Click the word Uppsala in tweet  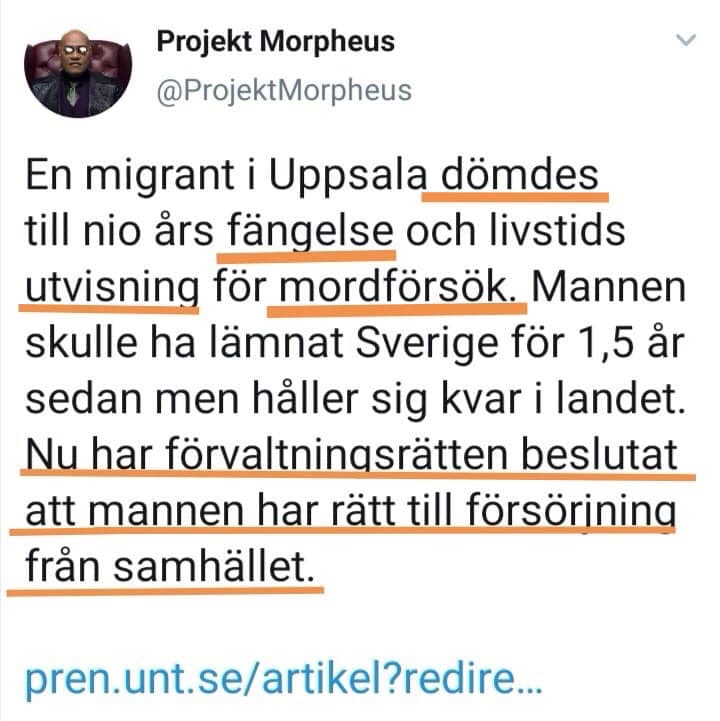click(348, 176)
